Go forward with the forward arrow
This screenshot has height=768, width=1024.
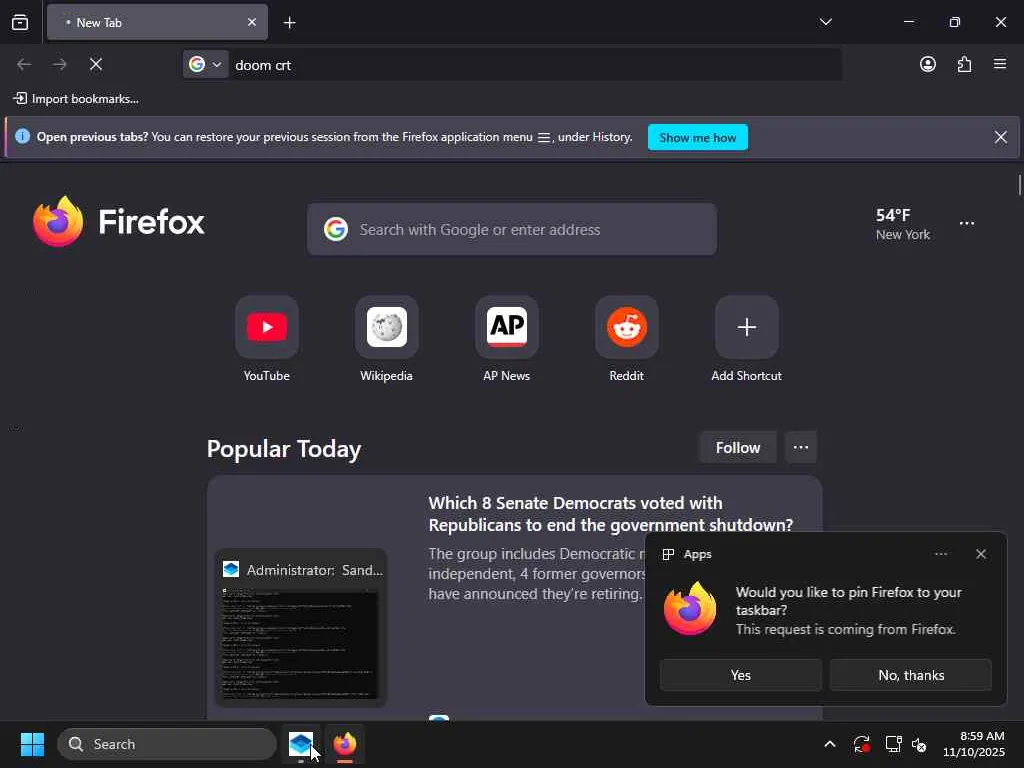click(x=59, y=65)
